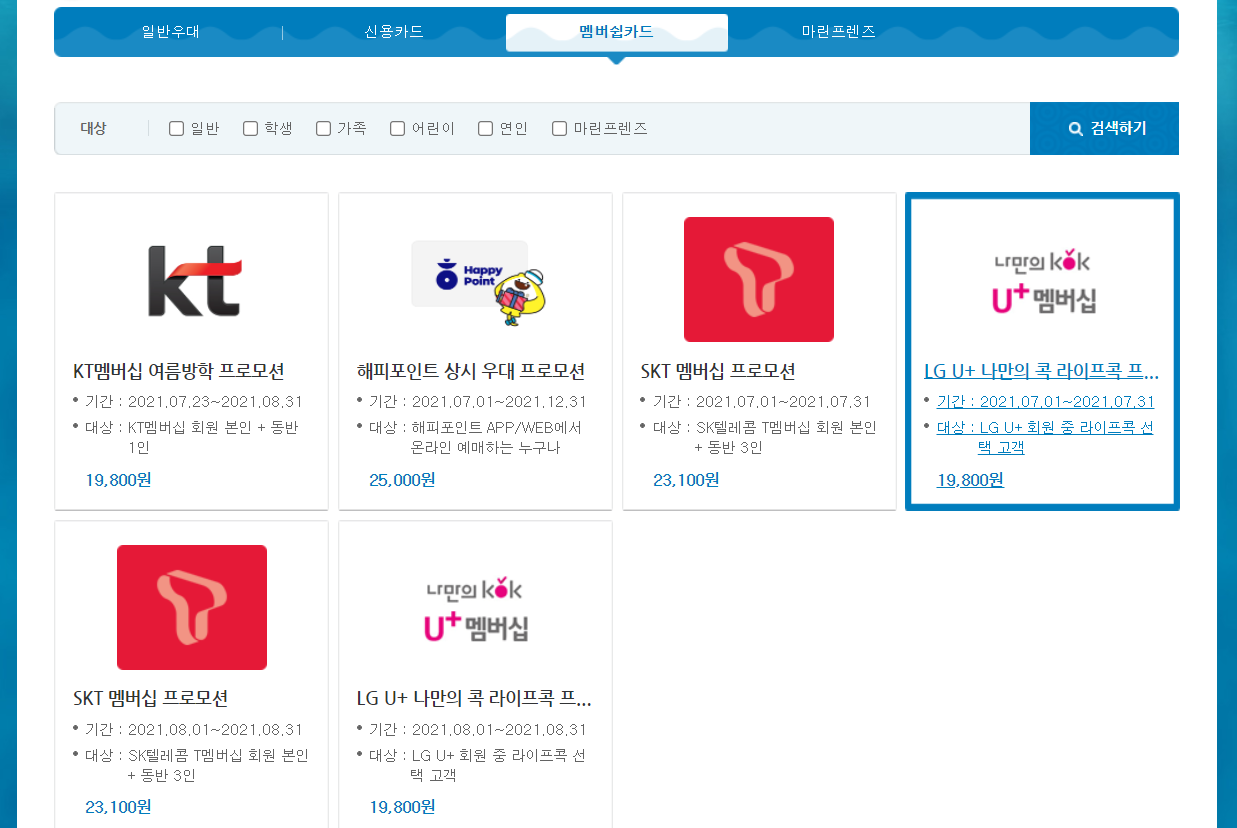Click period 2021.07.01~2021.12.31 on 해피포인트 card

coord(499,402)
